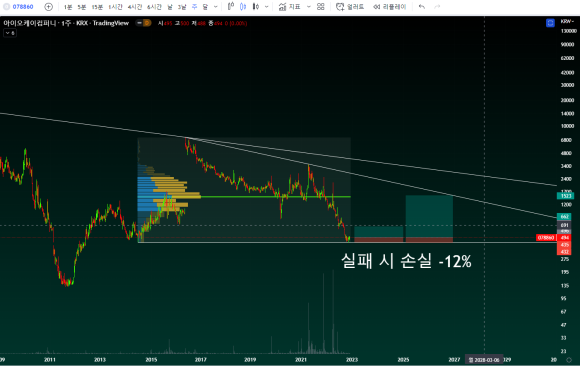The width and height of the screenshot is (580, 366).
Task: Click the 10000 price scale value
Action: (567, 126)
